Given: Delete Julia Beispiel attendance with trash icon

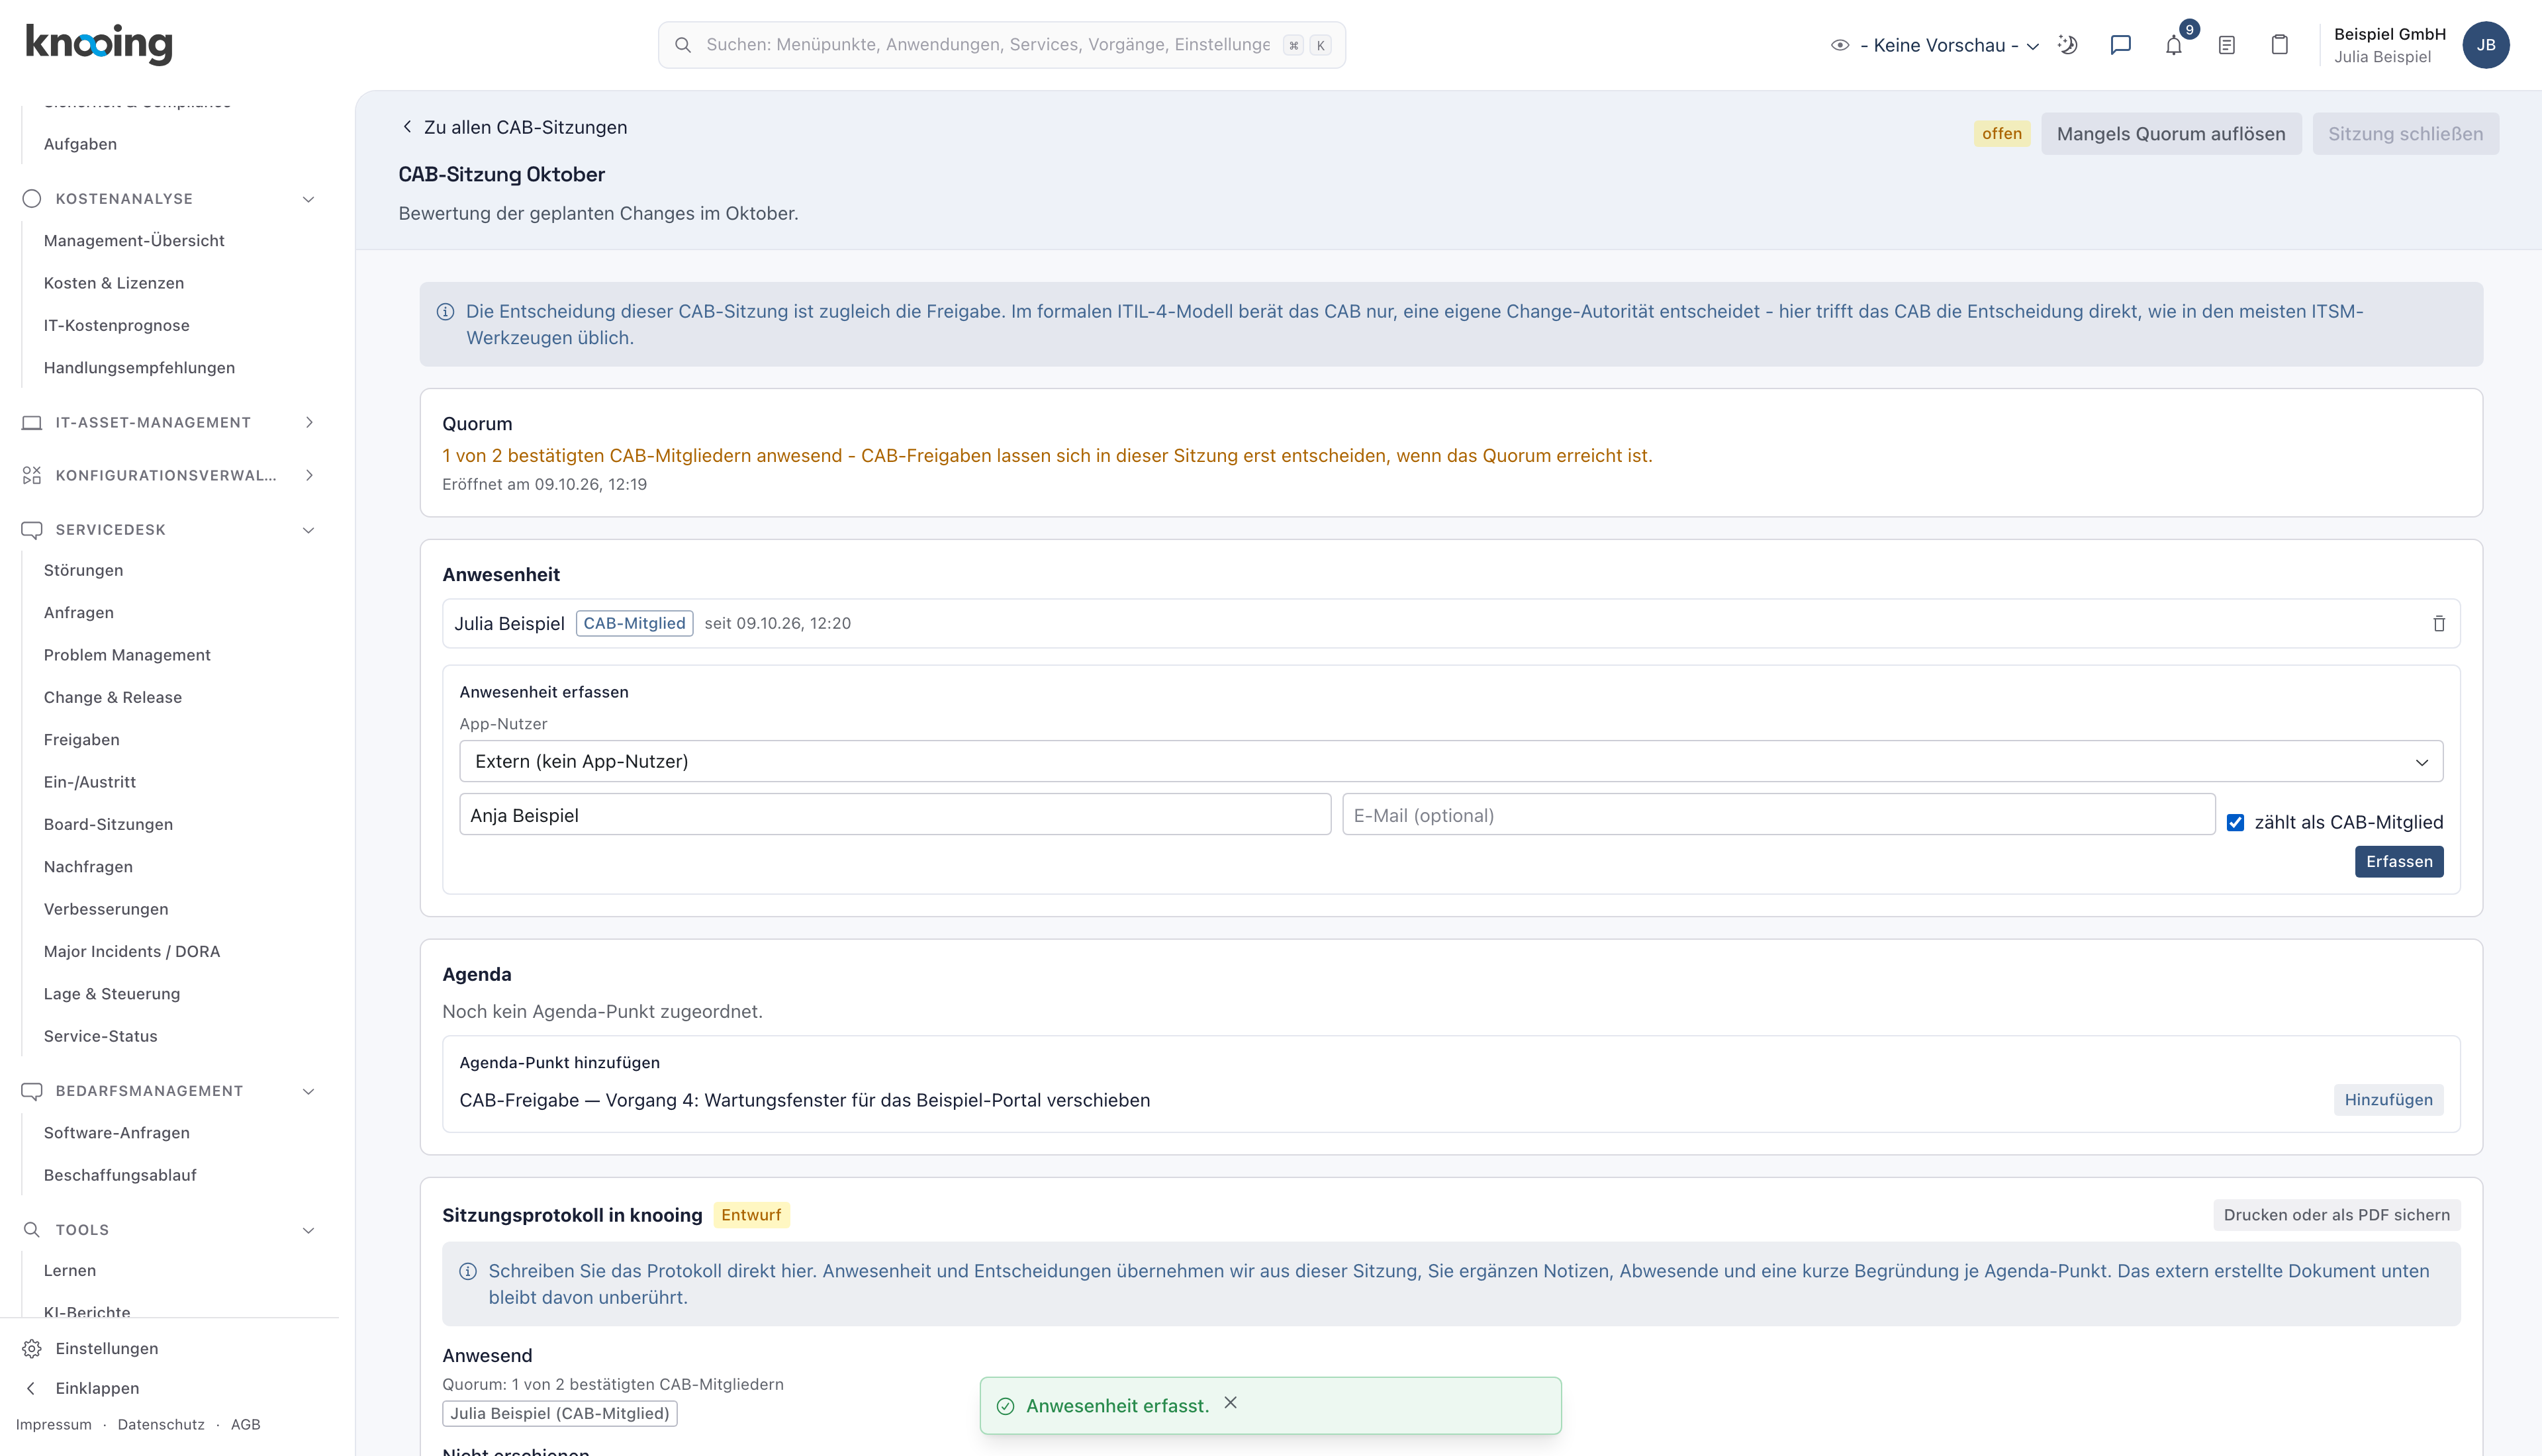Looking at the screenshot, I should pyautogui.click(x=2438, y=623).
